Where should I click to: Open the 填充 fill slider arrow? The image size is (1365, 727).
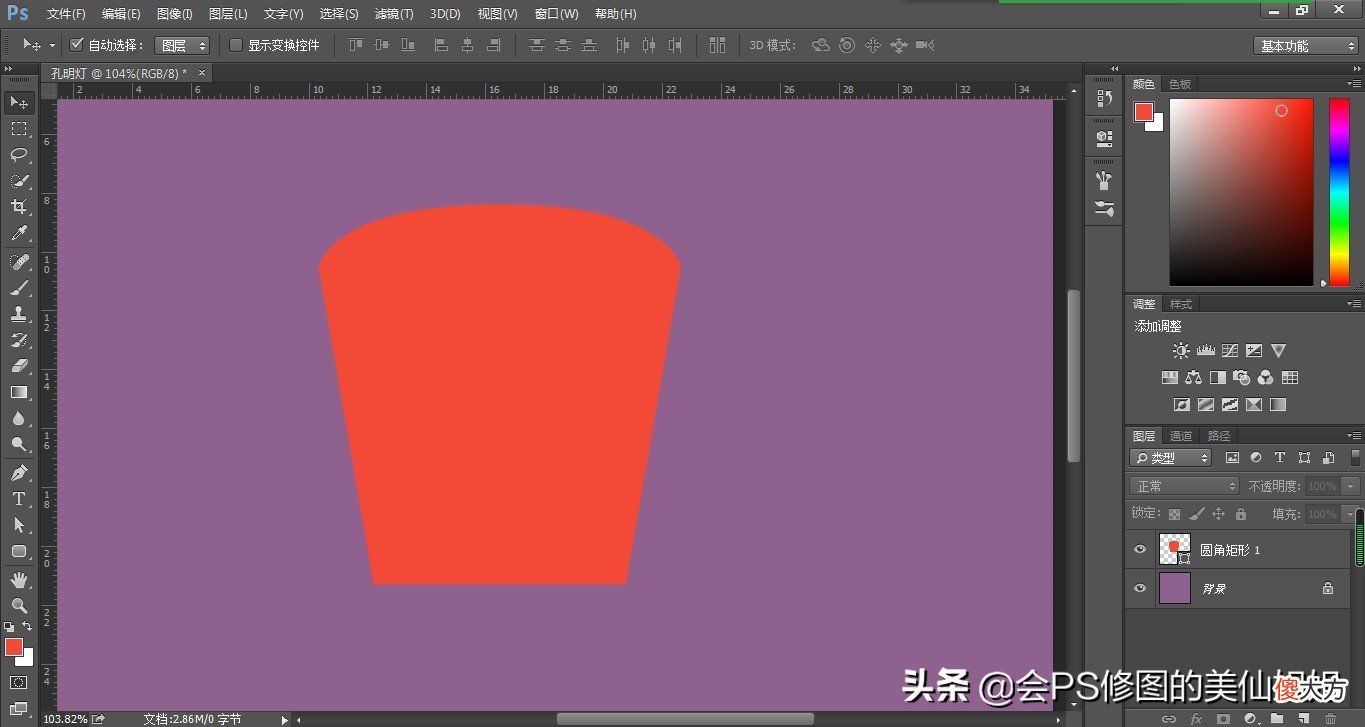click(1348, 514)
